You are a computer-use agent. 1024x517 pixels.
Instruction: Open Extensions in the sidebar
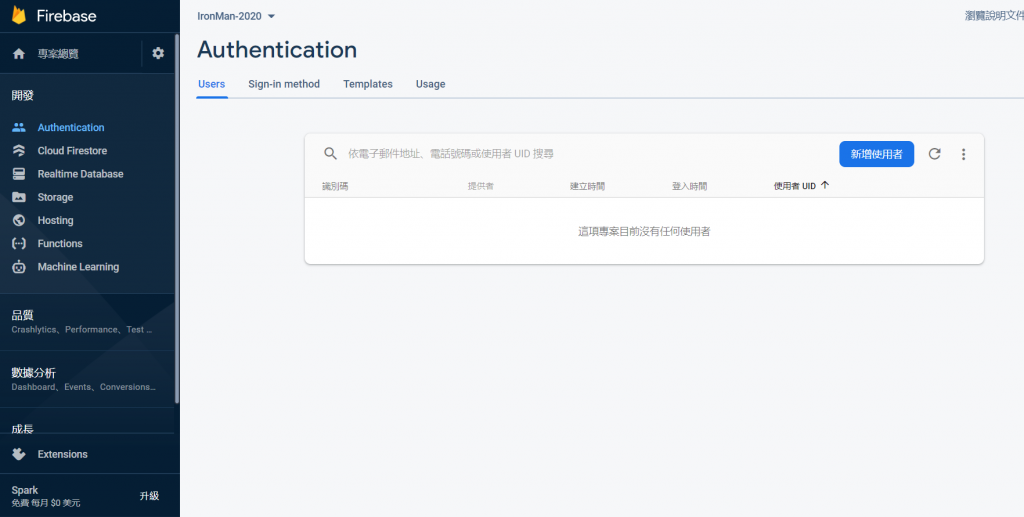[x=63, y=454]
